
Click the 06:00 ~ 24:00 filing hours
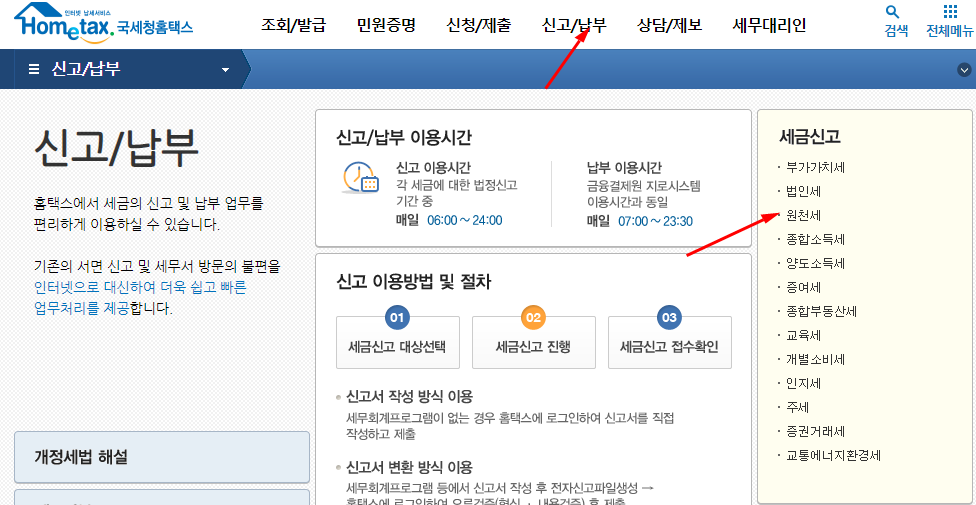coord(464,220)
